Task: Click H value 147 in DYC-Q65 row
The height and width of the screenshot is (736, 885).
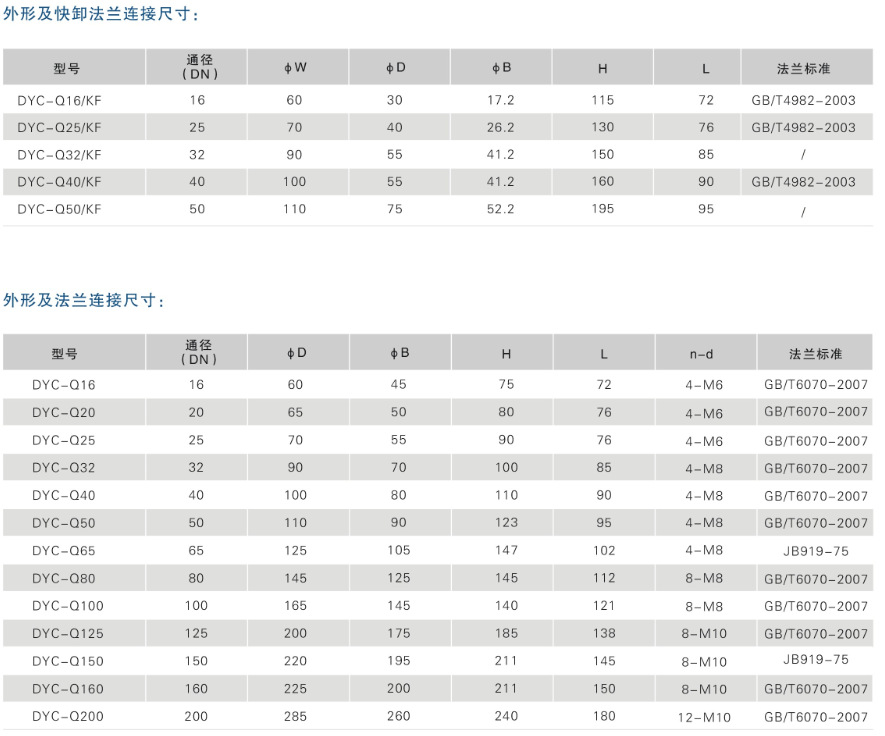Action: click(x=506, y=550)
